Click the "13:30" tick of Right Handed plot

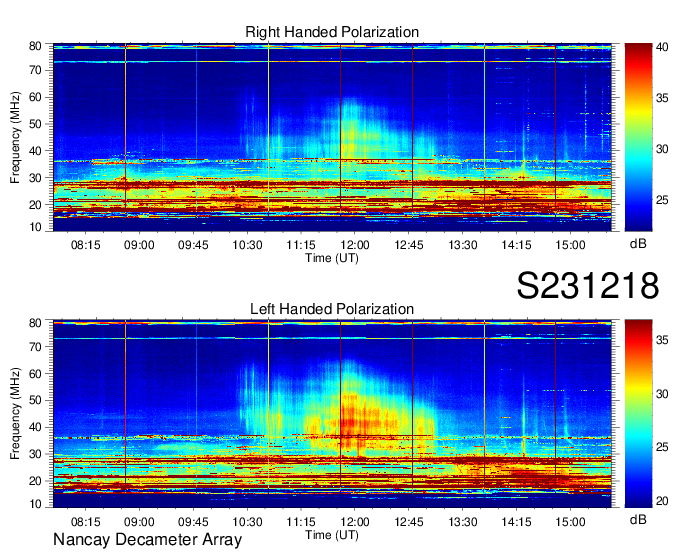pos(463,245)
